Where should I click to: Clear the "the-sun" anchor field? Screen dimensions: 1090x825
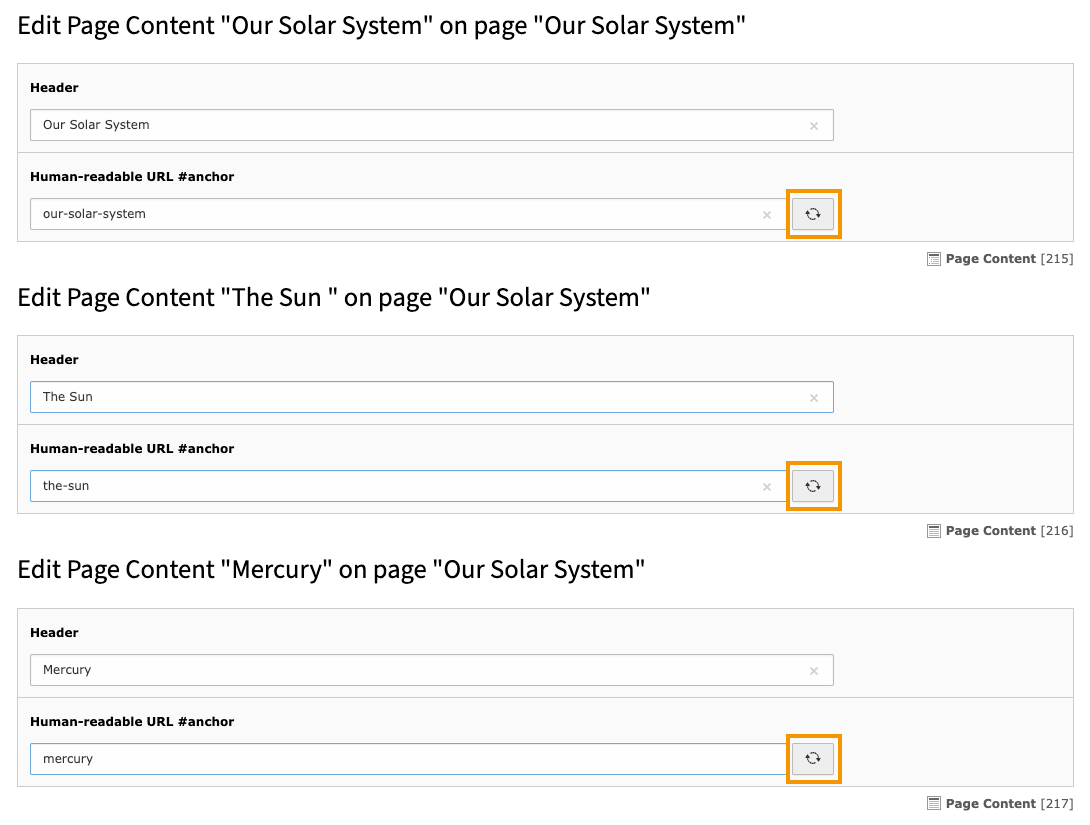[x=766, y=487]
